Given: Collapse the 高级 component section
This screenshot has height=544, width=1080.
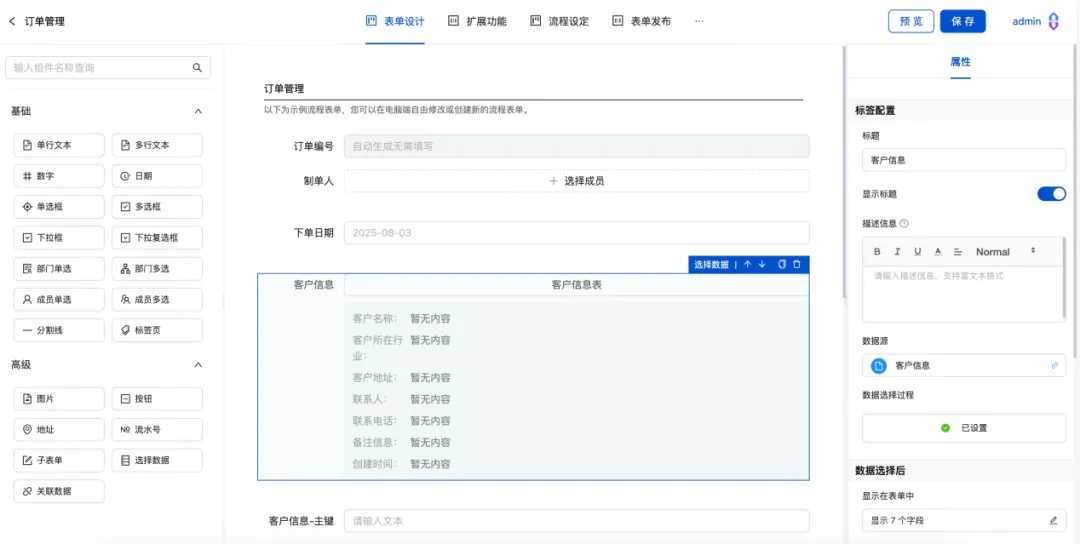Looking at the screenshot, I should (198, 364).
